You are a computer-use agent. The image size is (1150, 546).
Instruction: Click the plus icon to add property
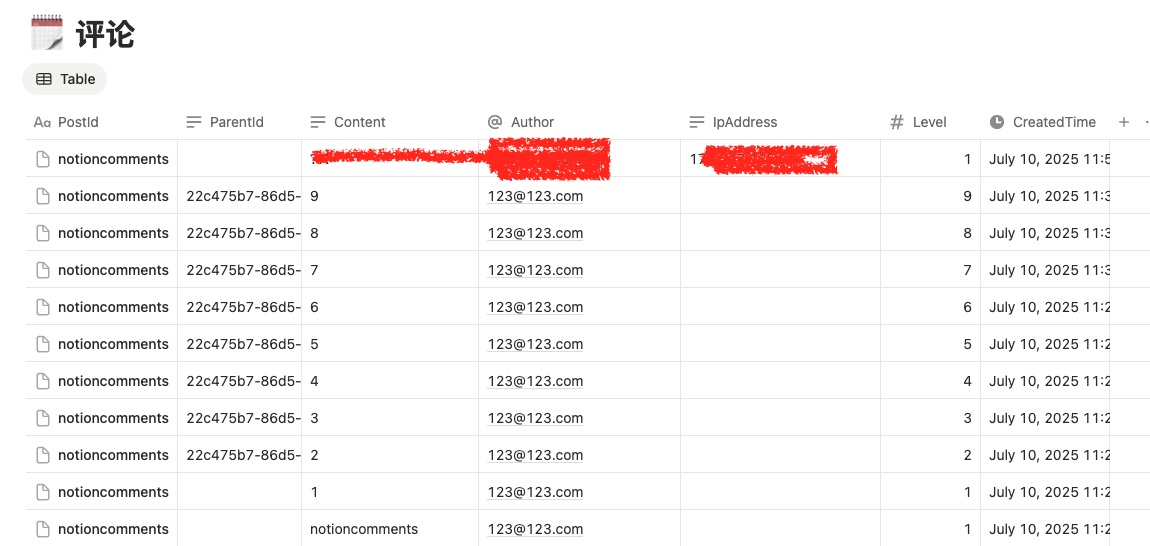point(1124,122)
